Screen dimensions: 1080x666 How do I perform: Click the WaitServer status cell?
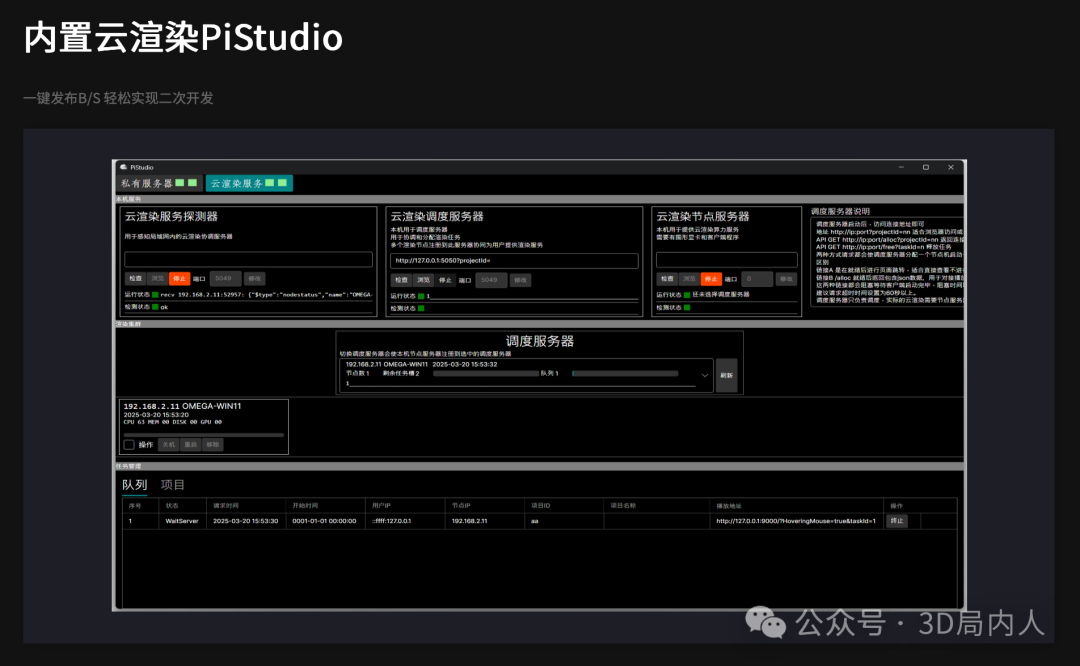[182, 521]
